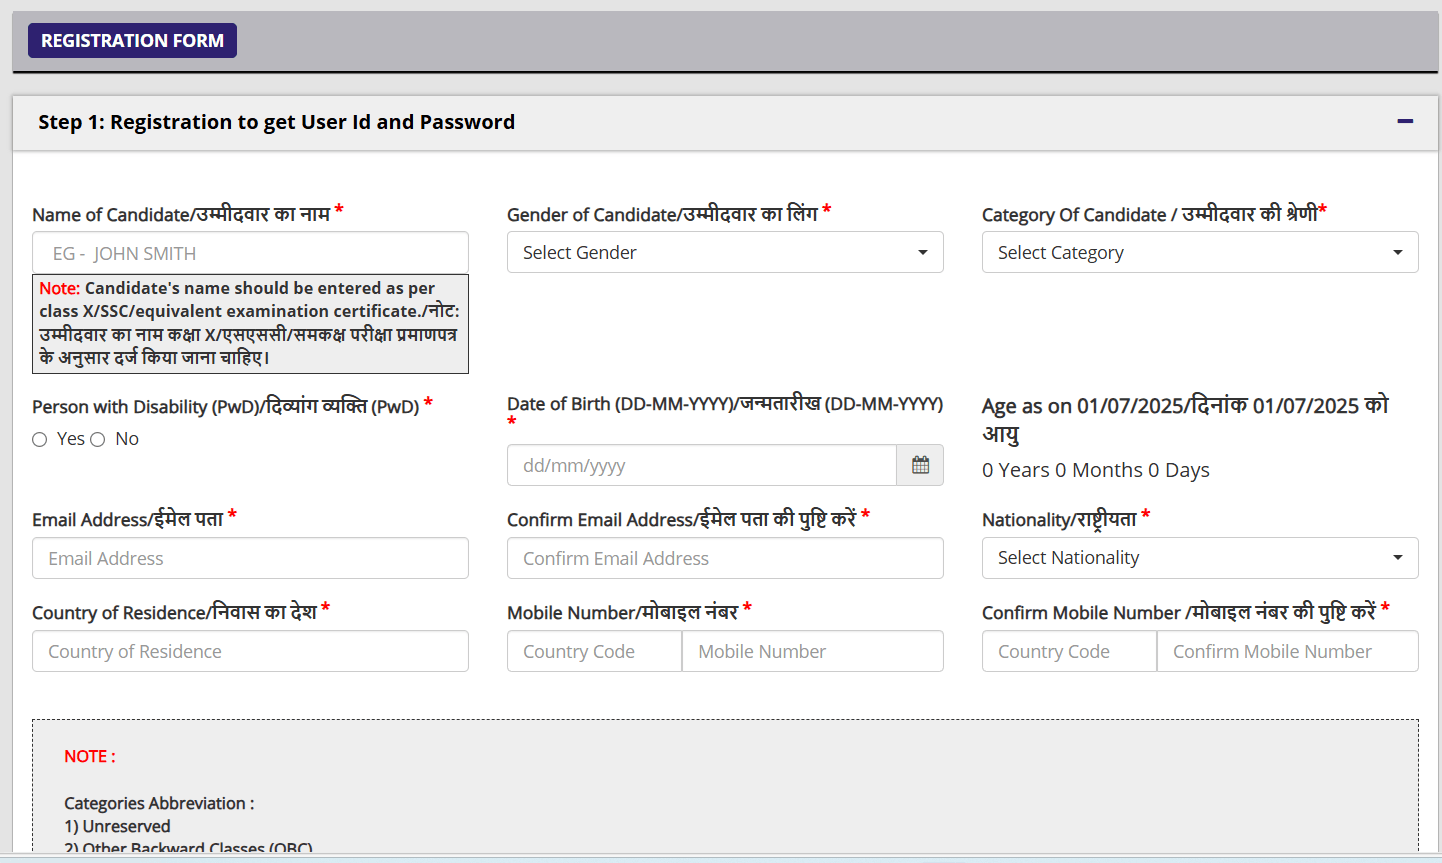Click Country Code field under Confirm Mobile
This screenshot has height=863, width=1442.
point(1069,651)
